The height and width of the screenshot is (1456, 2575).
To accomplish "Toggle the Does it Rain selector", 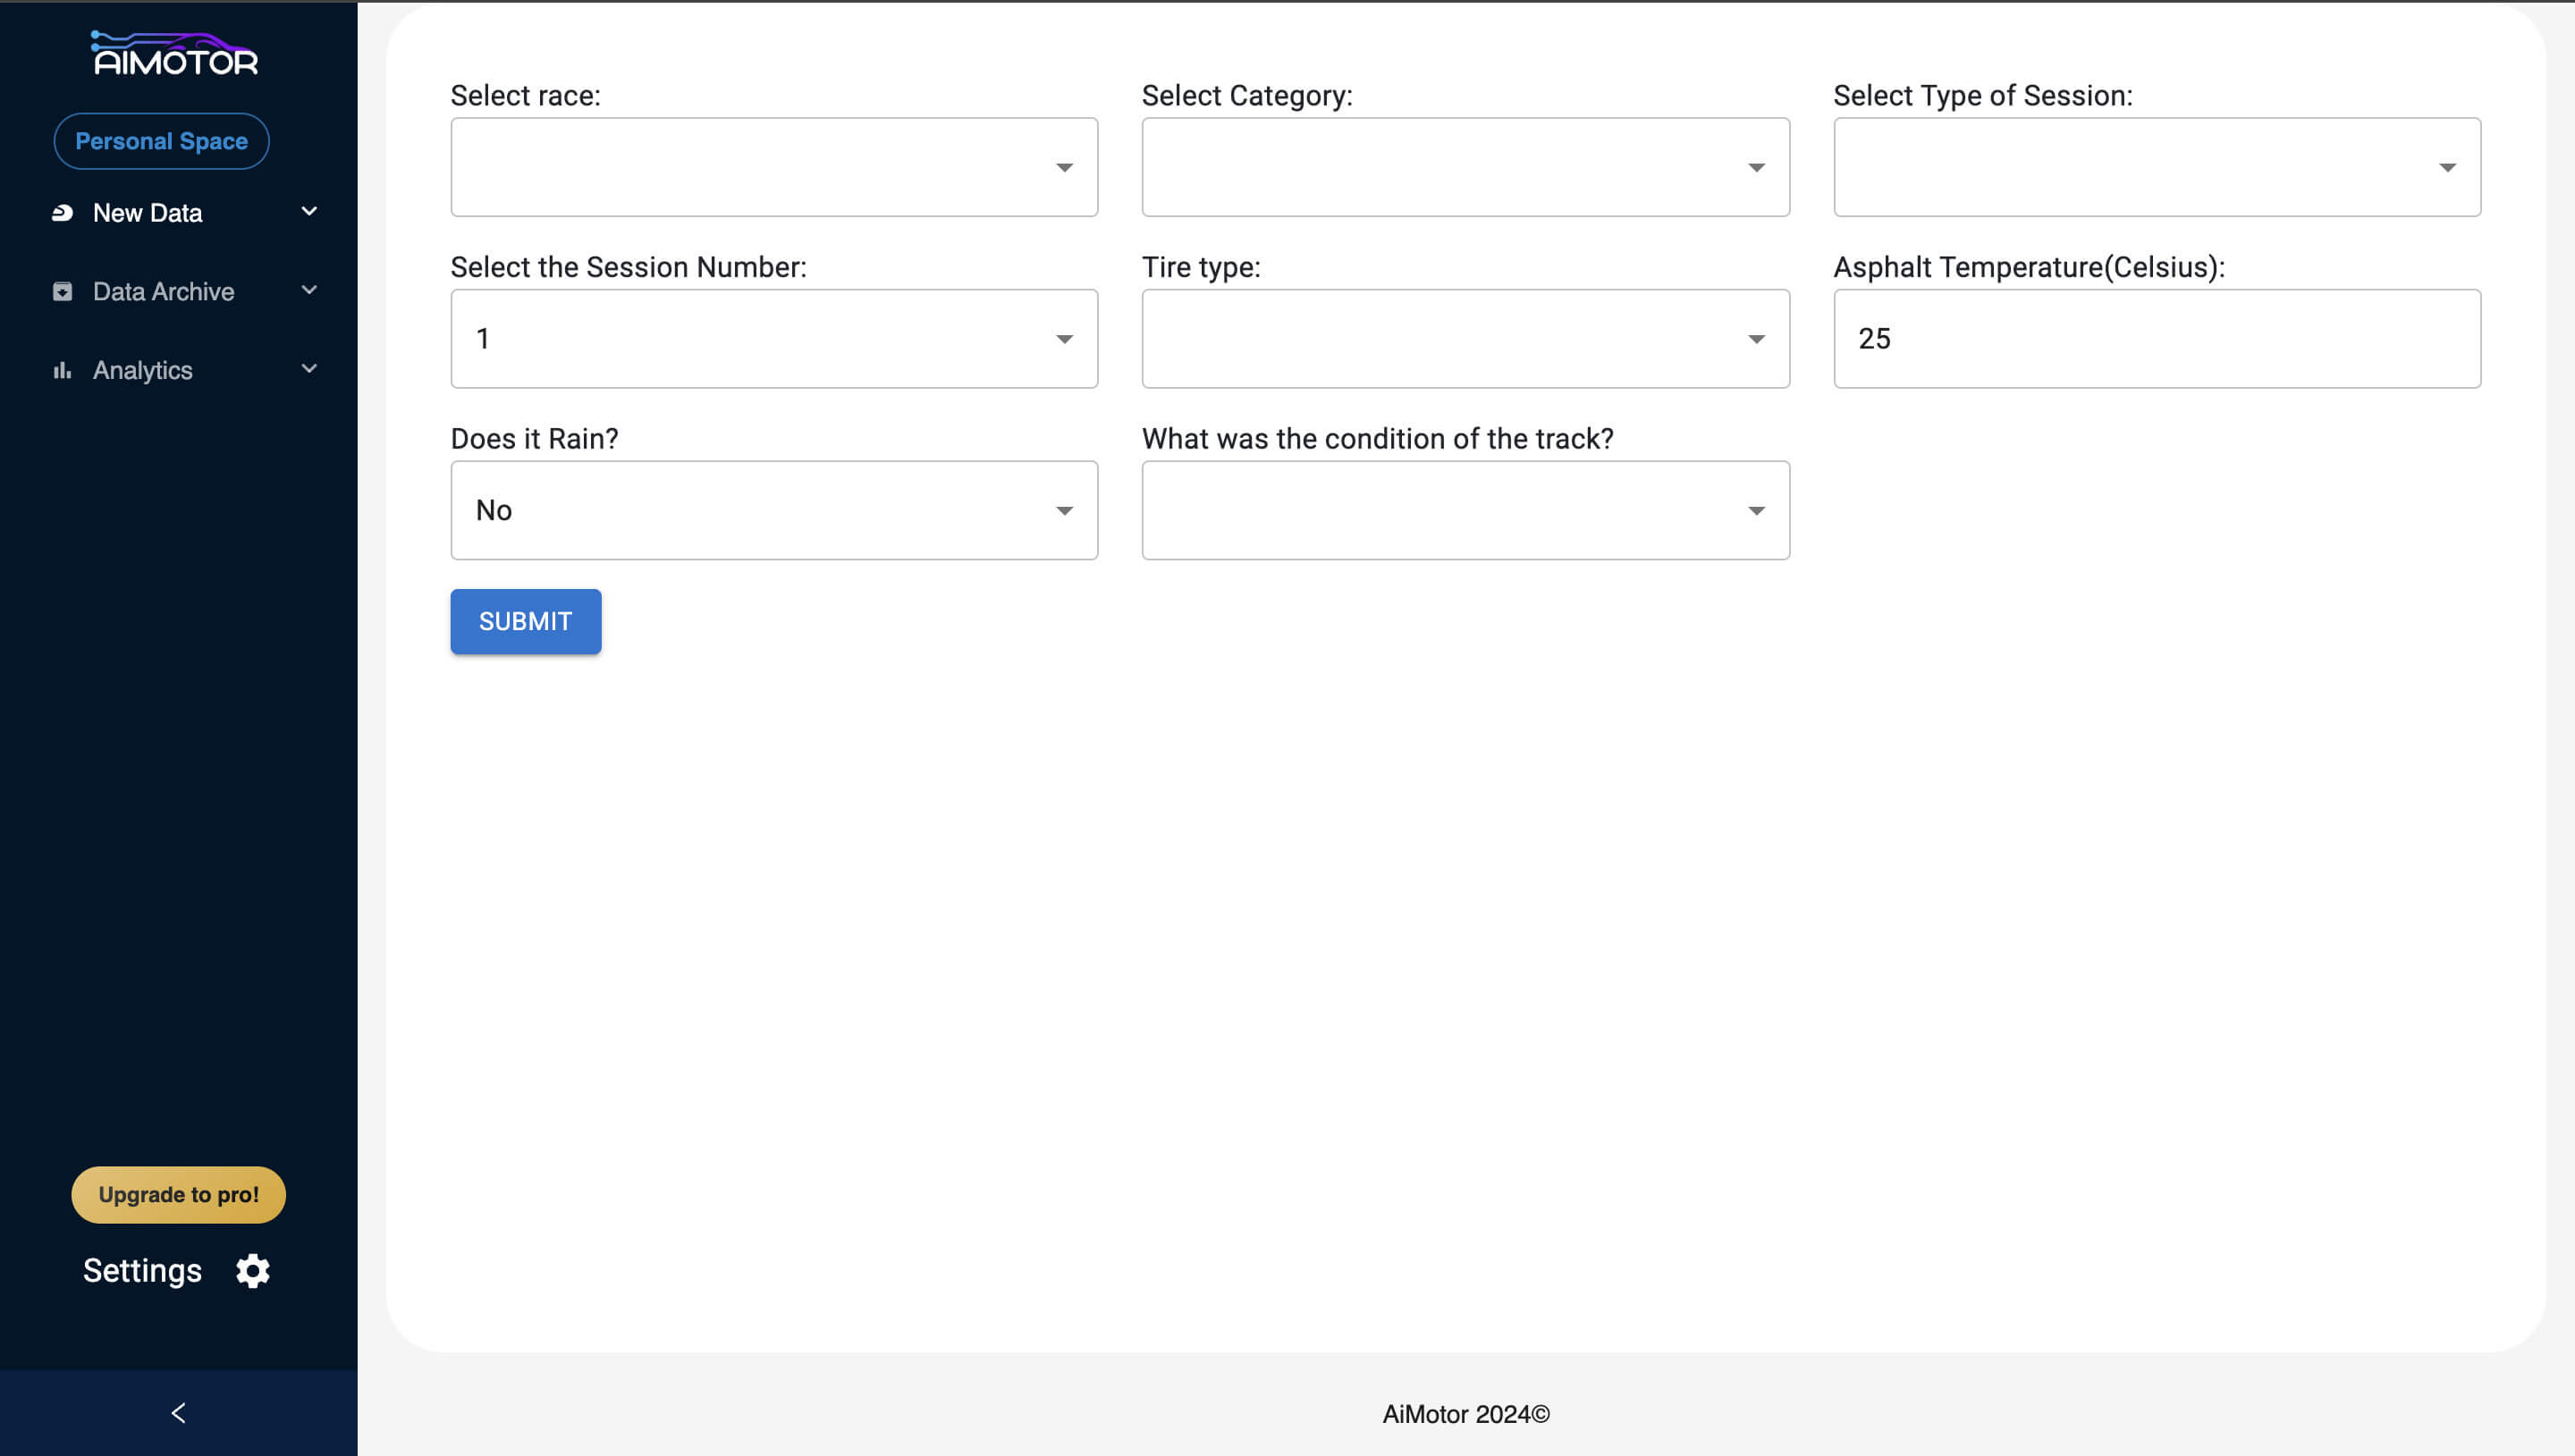I will pos(773,510).
